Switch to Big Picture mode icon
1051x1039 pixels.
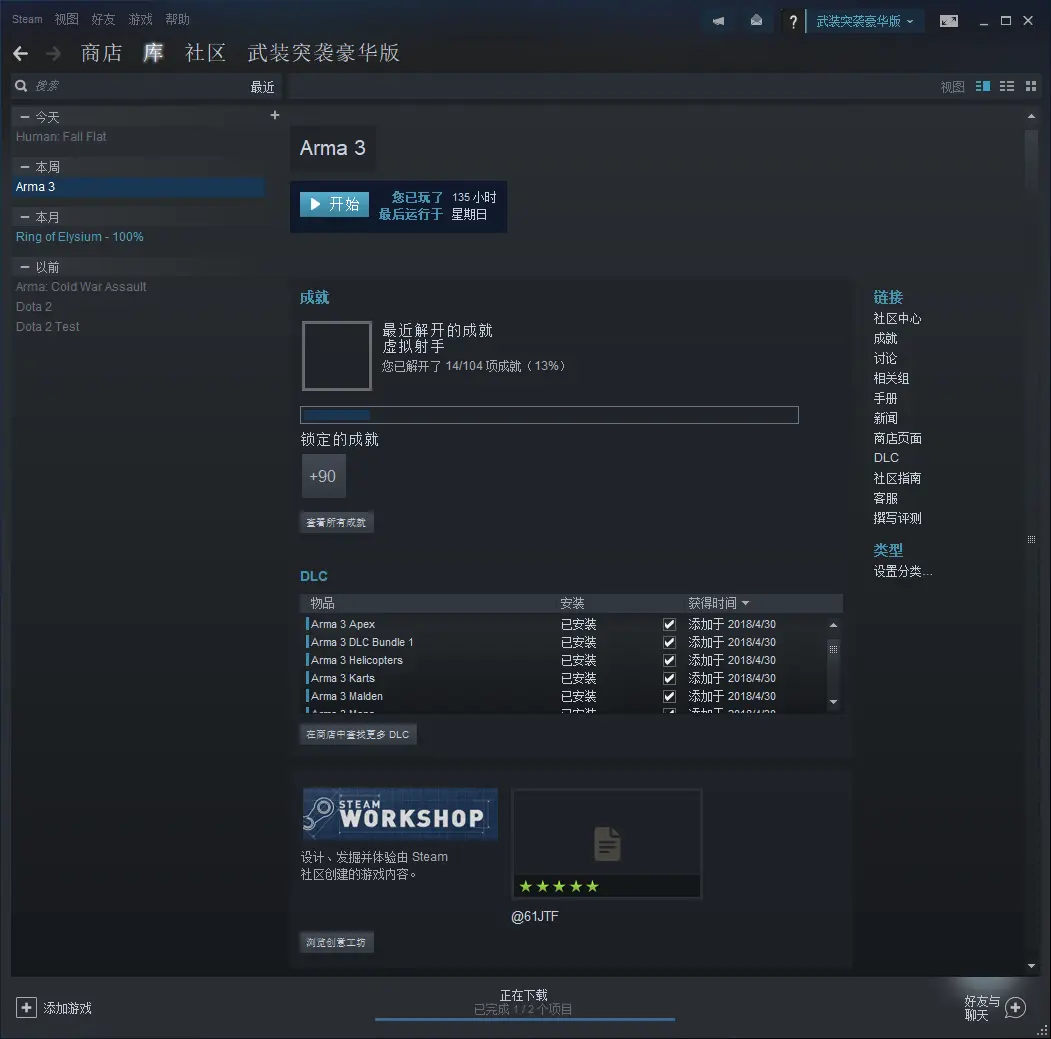(x=948, y=21)
